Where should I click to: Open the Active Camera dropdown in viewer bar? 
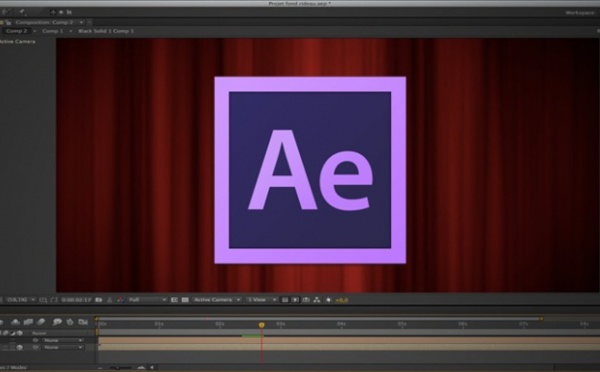click(x=217, y=300)
